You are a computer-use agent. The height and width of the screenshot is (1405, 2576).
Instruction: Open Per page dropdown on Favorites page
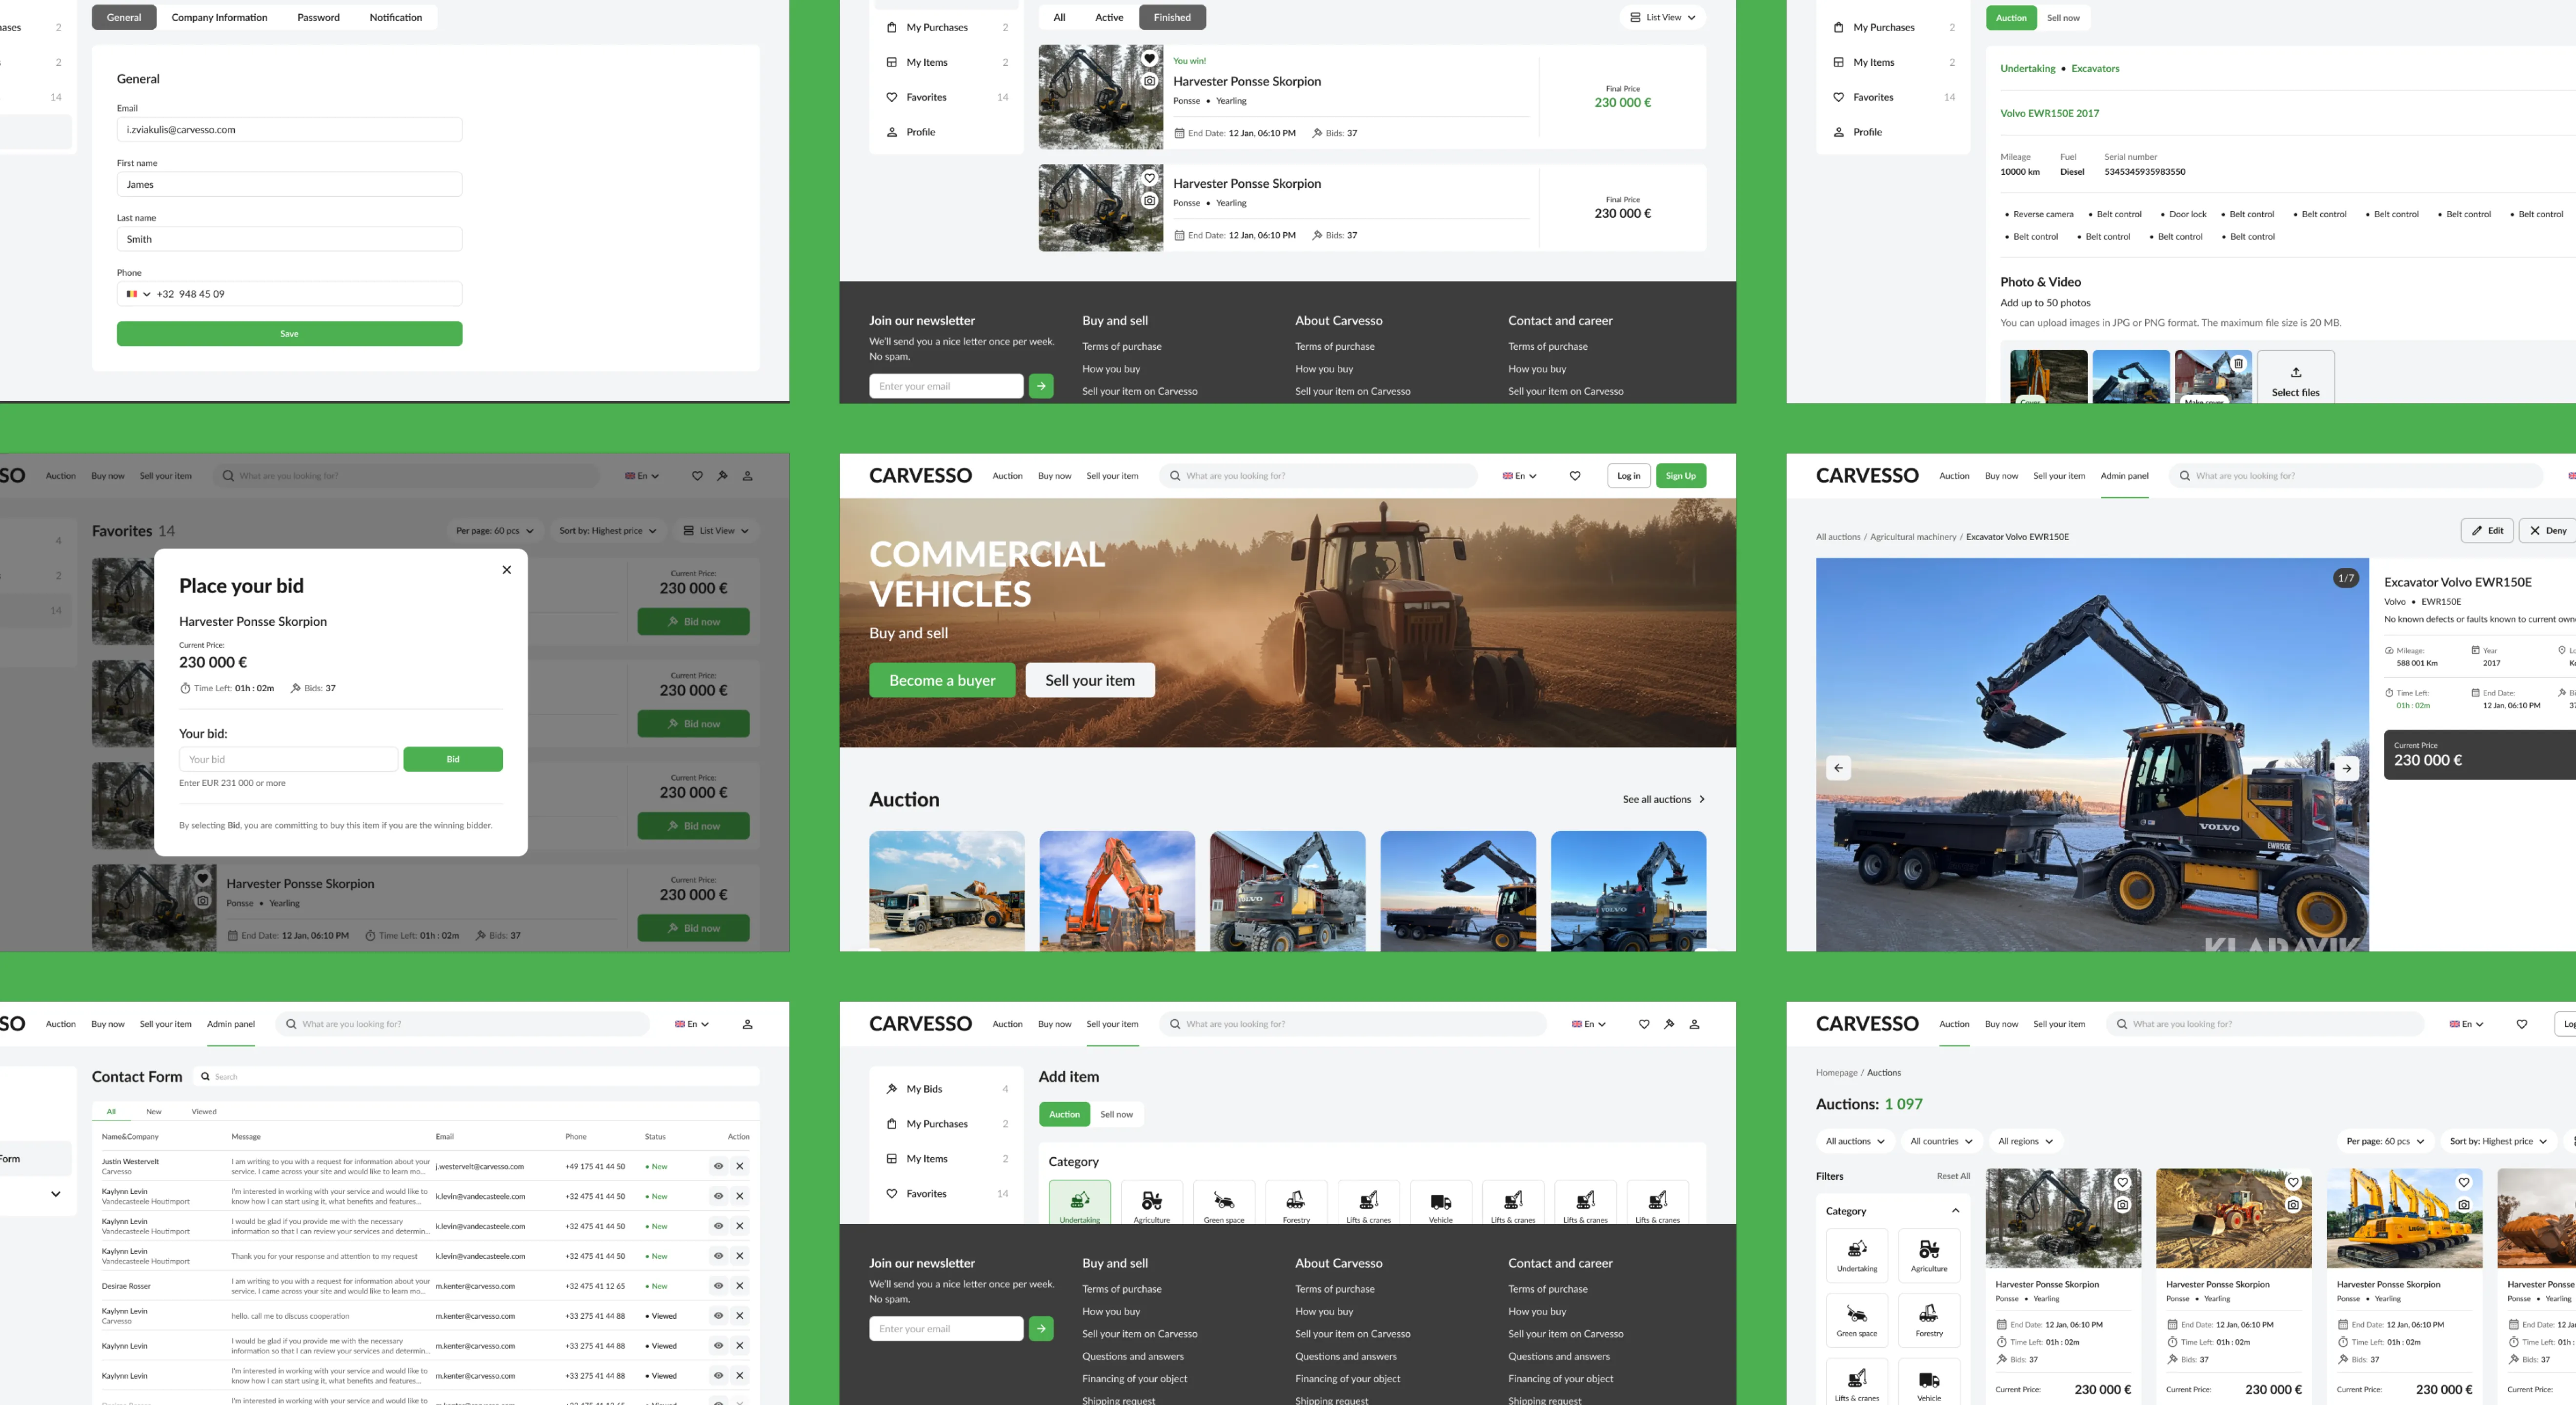(495, 531)
